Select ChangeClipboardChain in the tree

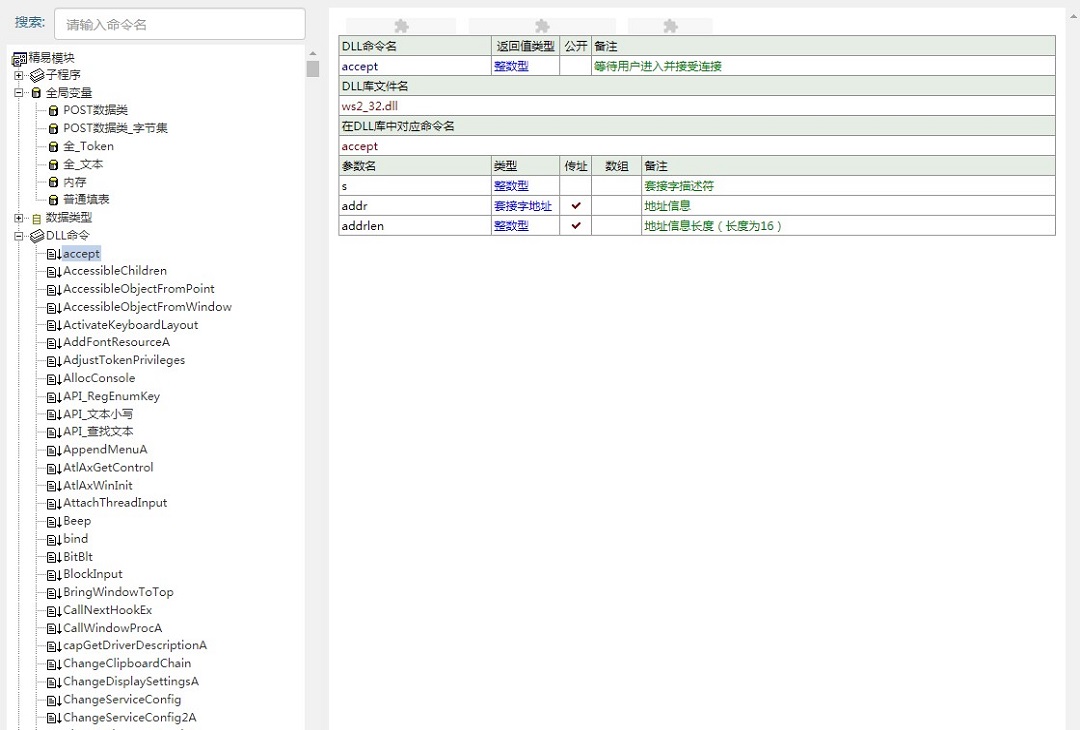tap(127, 663)
